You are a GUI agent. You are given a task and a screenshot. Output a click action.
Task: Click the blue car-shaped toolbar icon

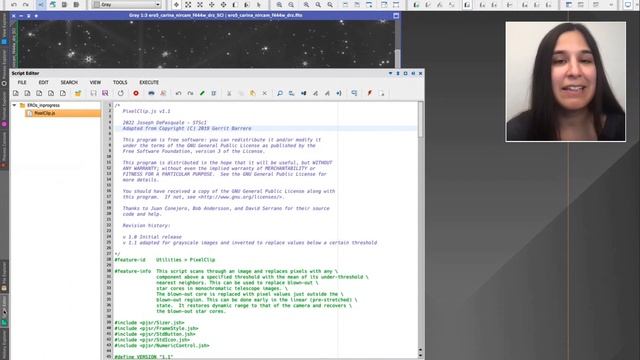pos(151,93)
